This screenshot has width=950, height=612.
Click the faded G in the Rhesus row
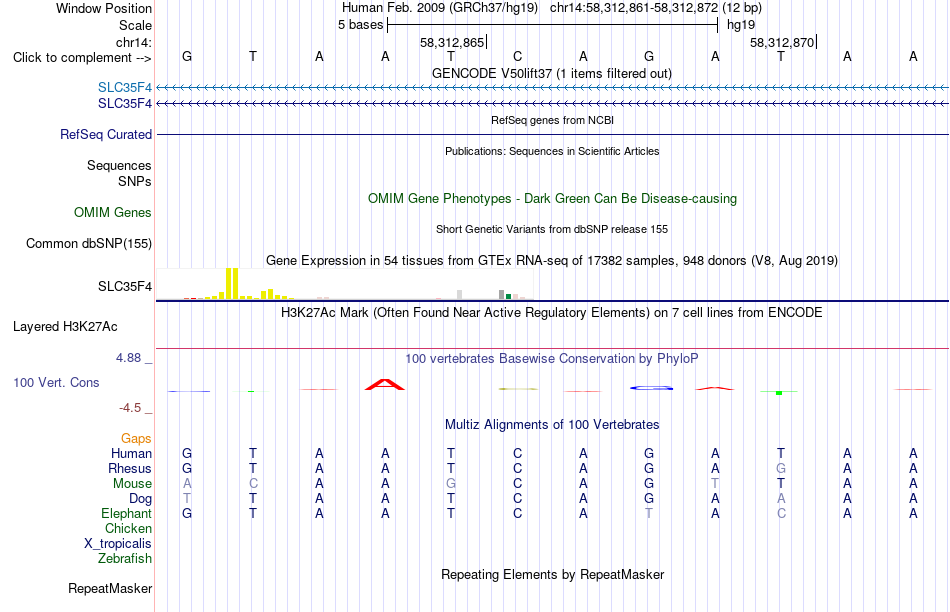(781, 468)
